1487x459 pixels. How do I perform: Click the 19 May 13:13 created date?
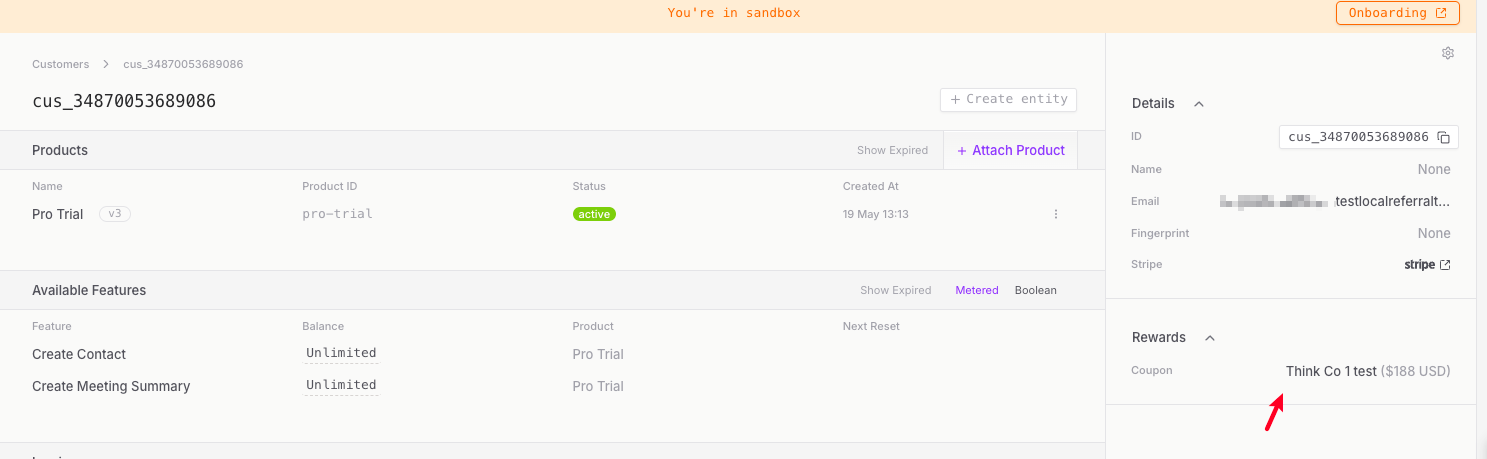pyautogui.click(x=876, y=214)
